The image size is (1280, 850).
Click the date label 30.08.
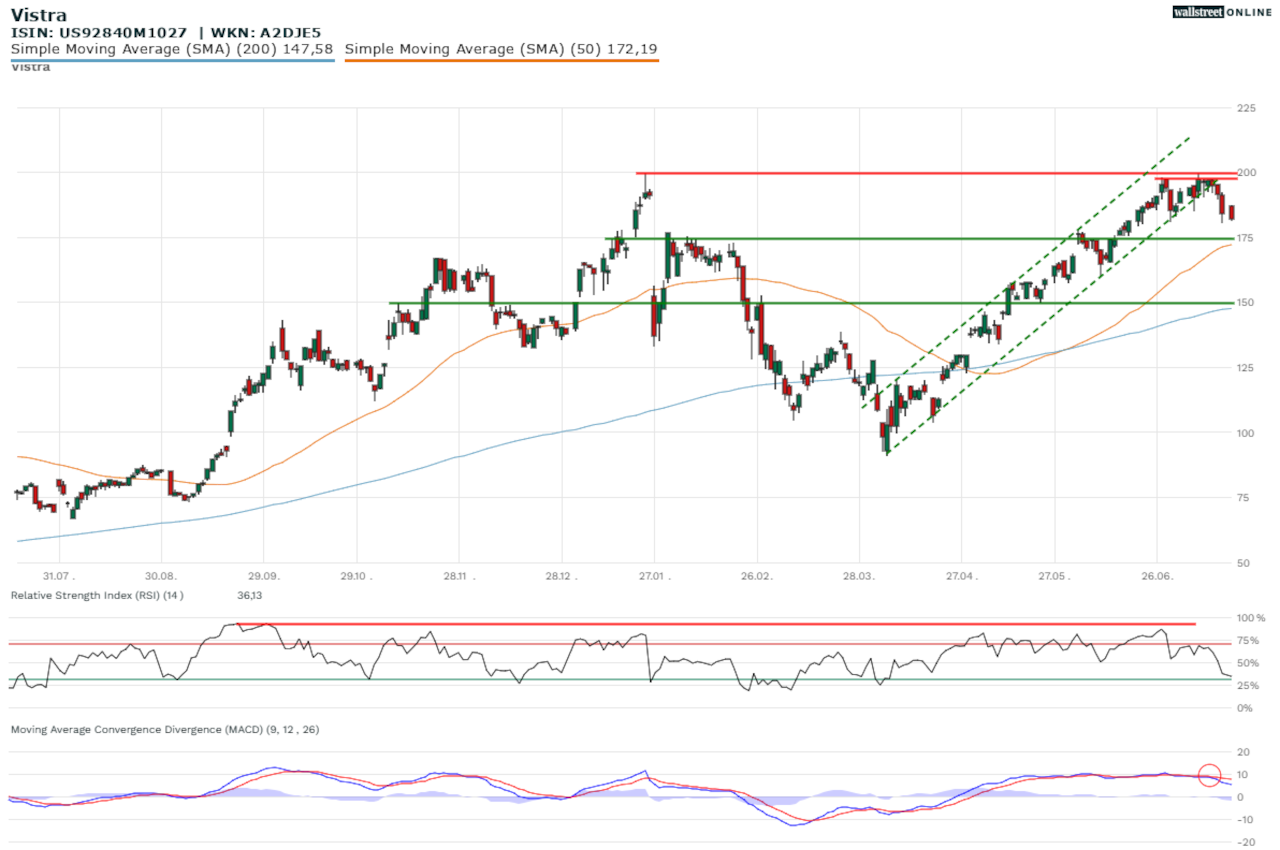161,576
